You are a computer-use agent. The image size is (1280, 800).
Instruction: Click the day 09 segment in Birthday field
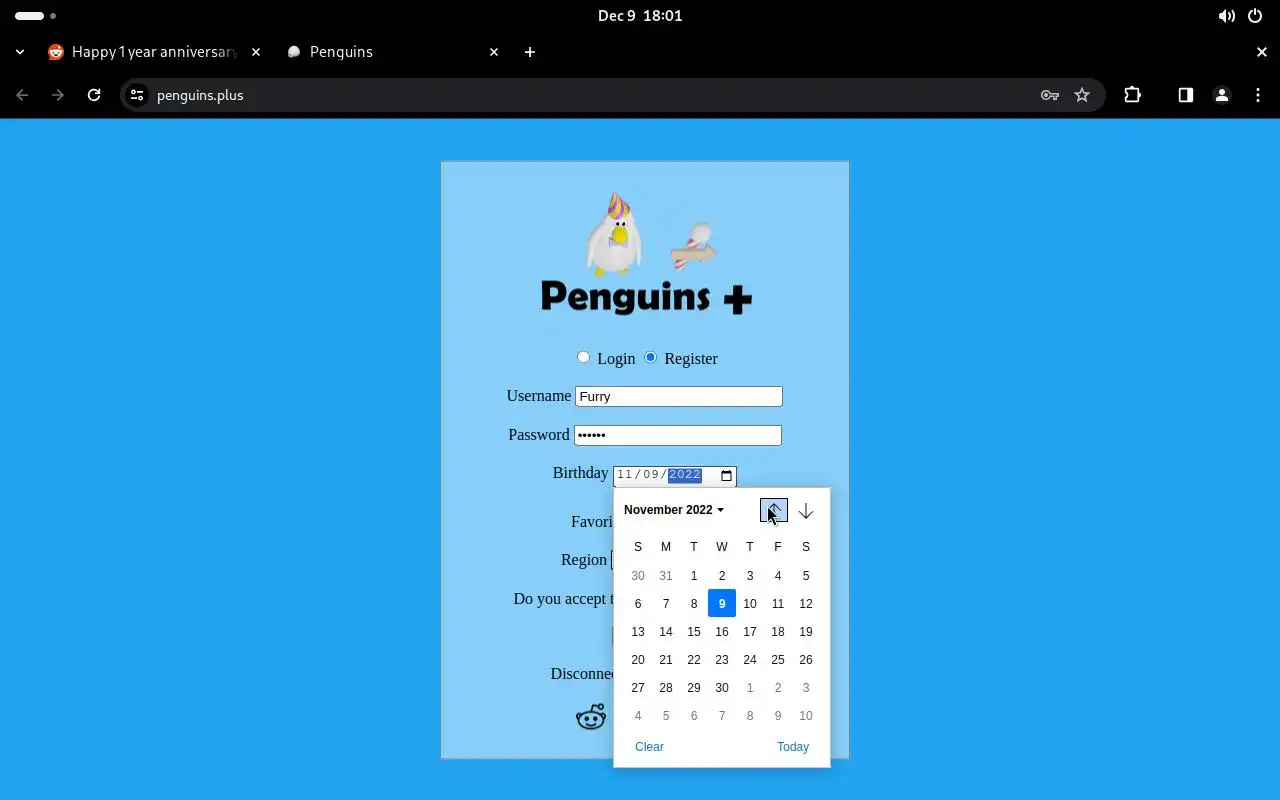(x=651, y=475)
